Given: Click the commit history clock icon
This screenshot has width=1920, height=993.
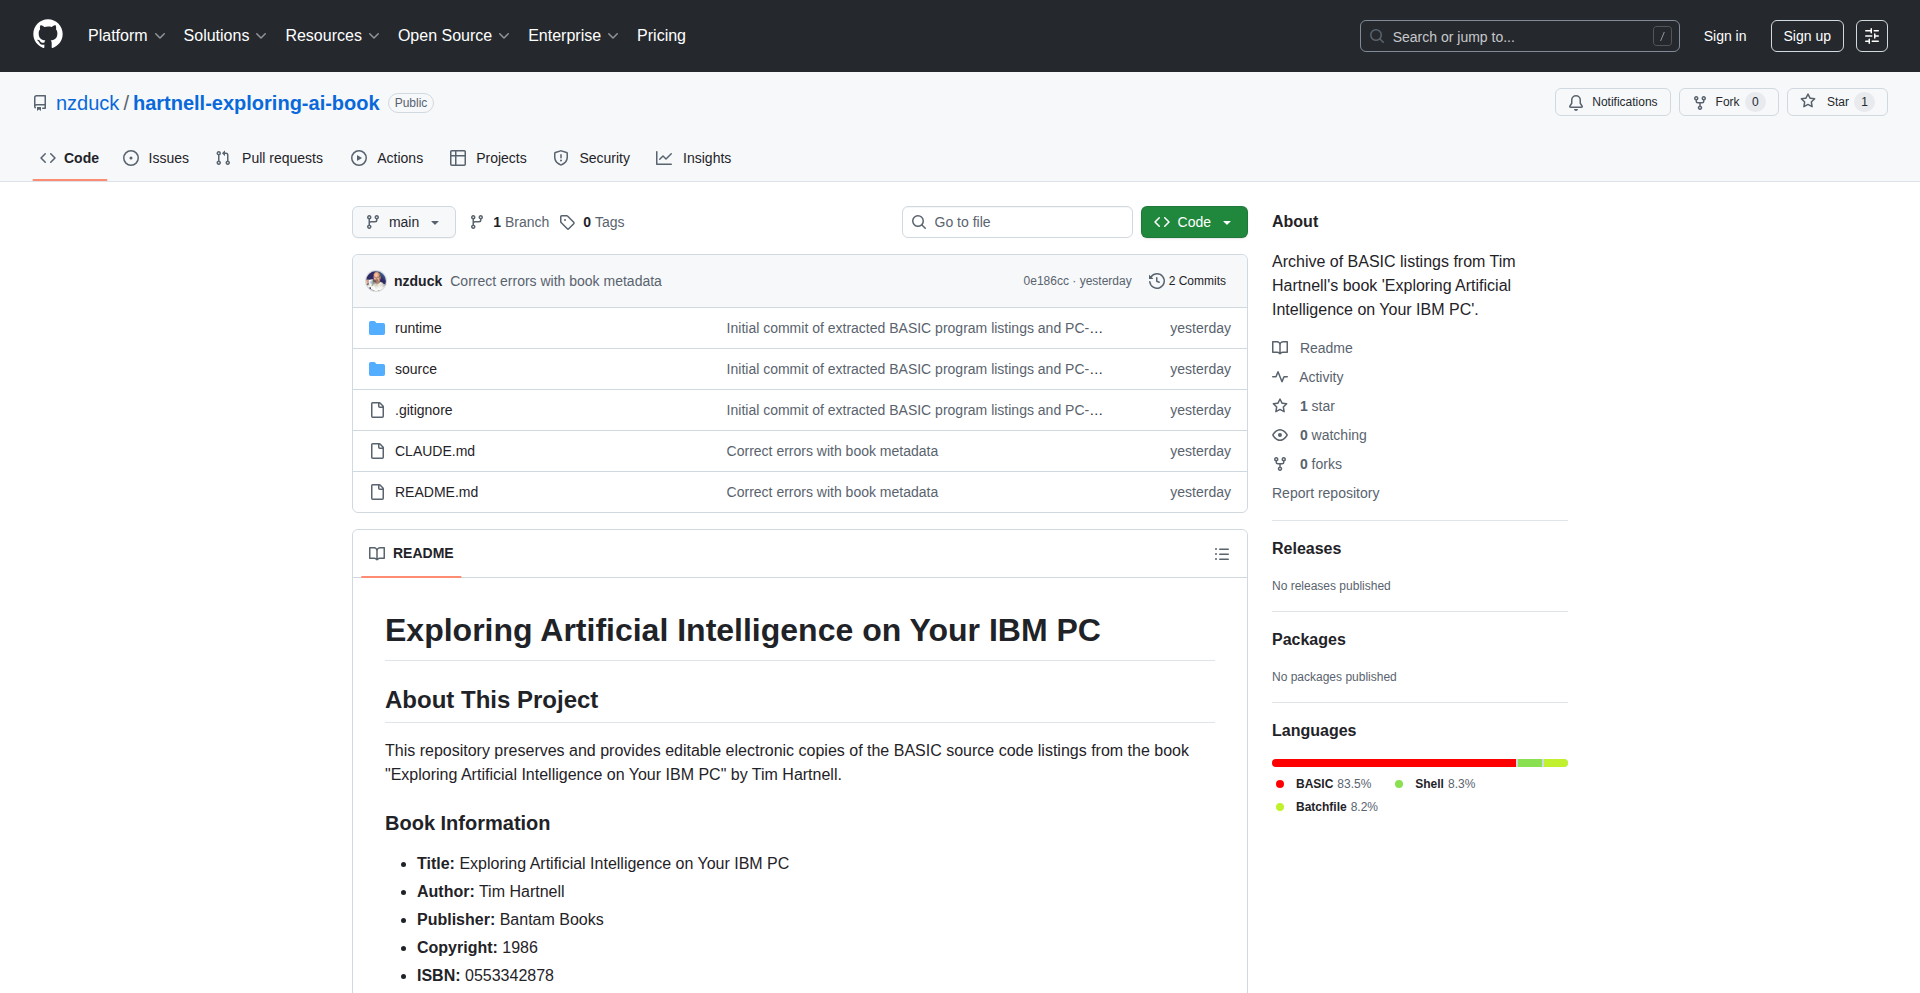Looking at the screenshot, I should pyautogui.click(x=1156, y=281).
